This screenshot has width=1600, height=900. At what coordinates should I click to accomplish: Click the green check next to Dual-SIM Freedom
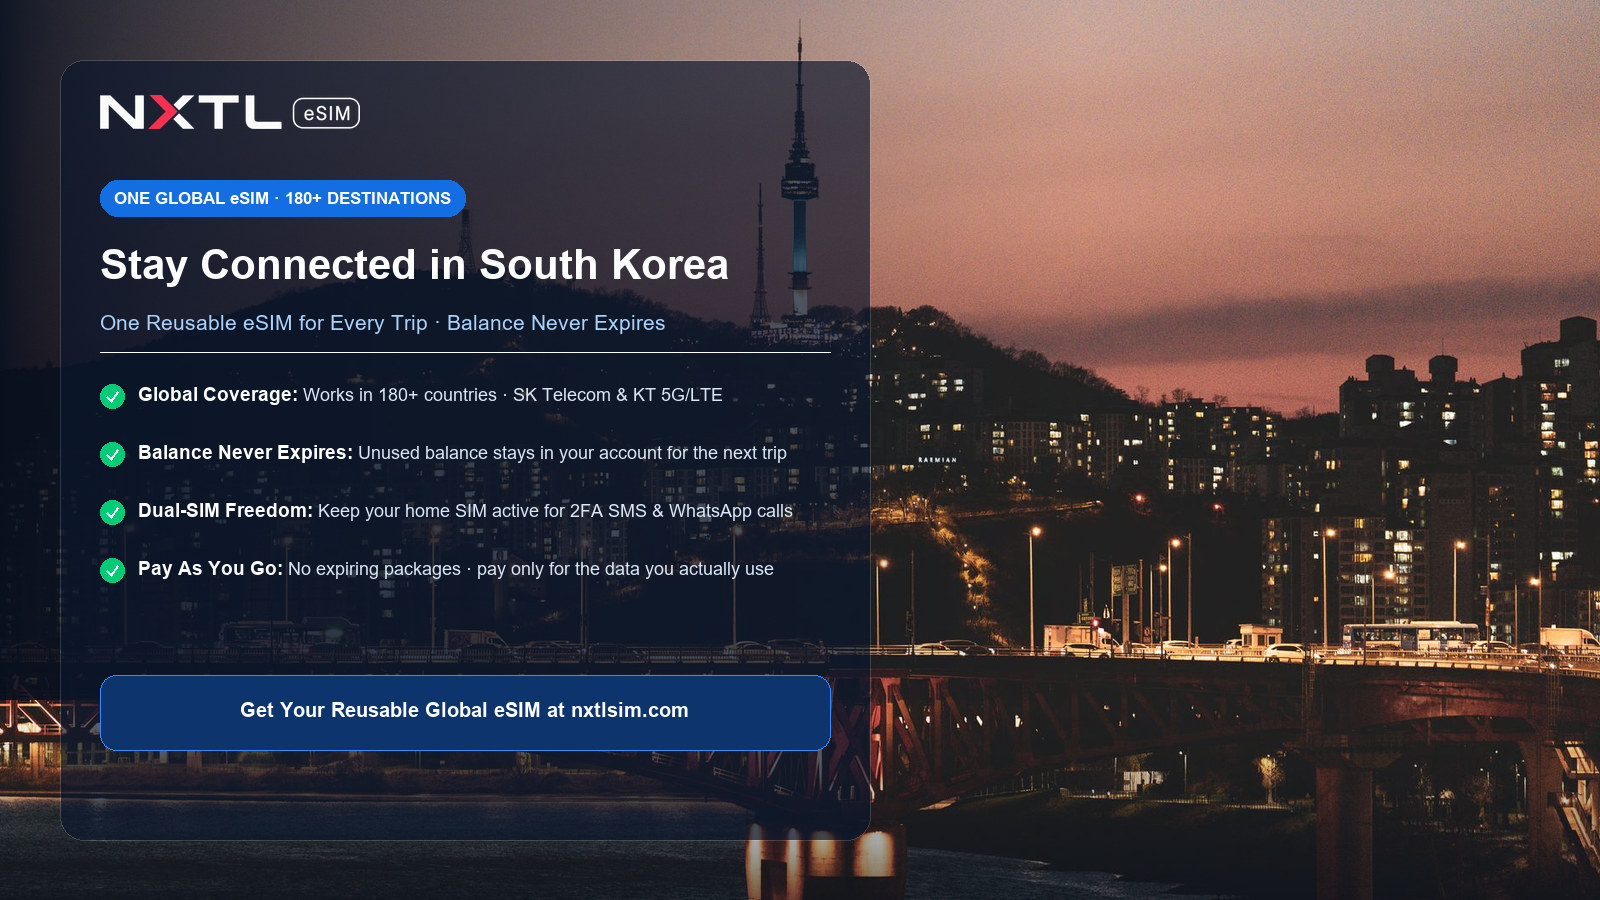[113, 512]
